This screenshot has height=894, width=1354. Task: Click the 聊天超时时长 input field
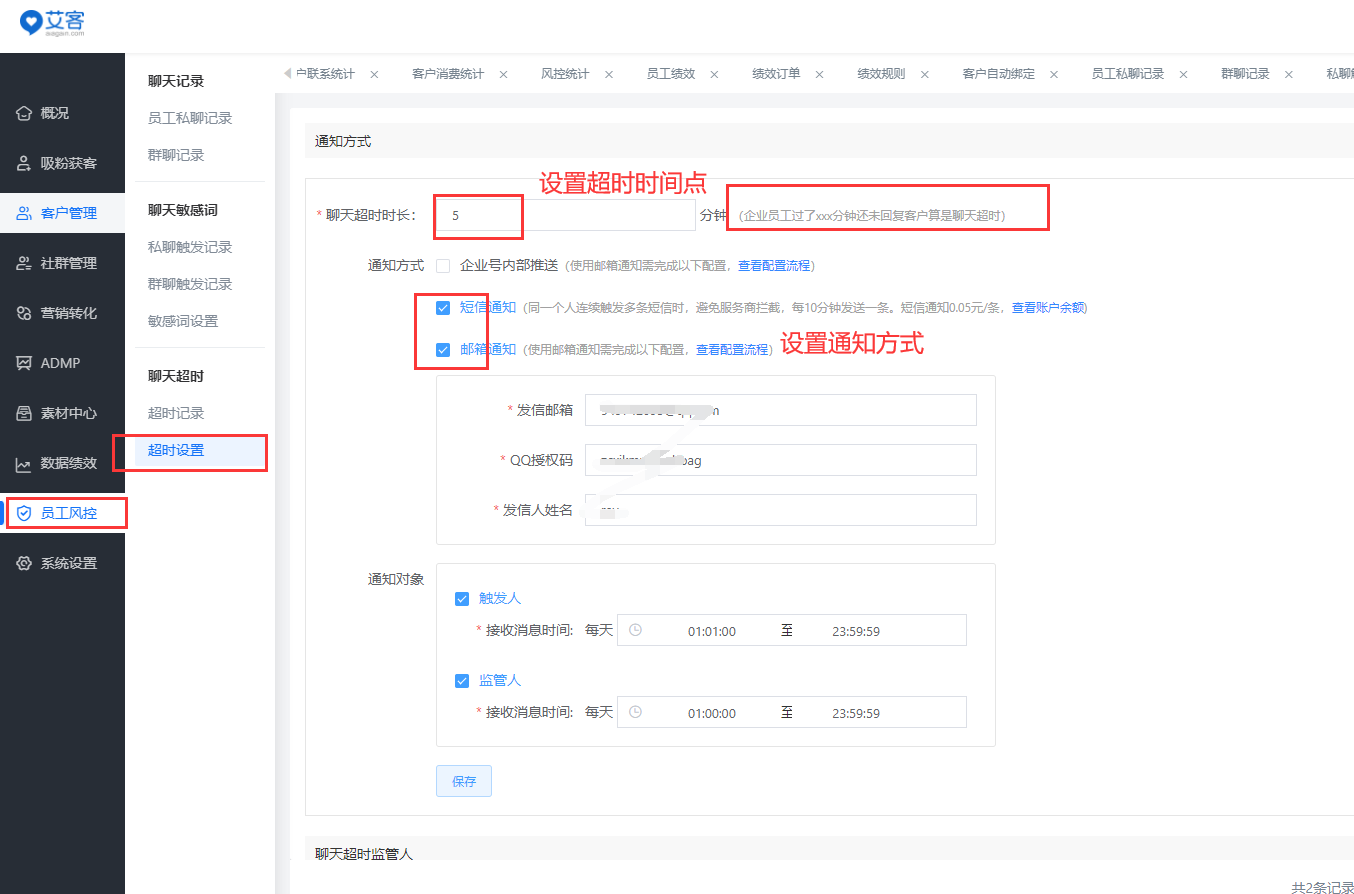click(x=565, y=215)
